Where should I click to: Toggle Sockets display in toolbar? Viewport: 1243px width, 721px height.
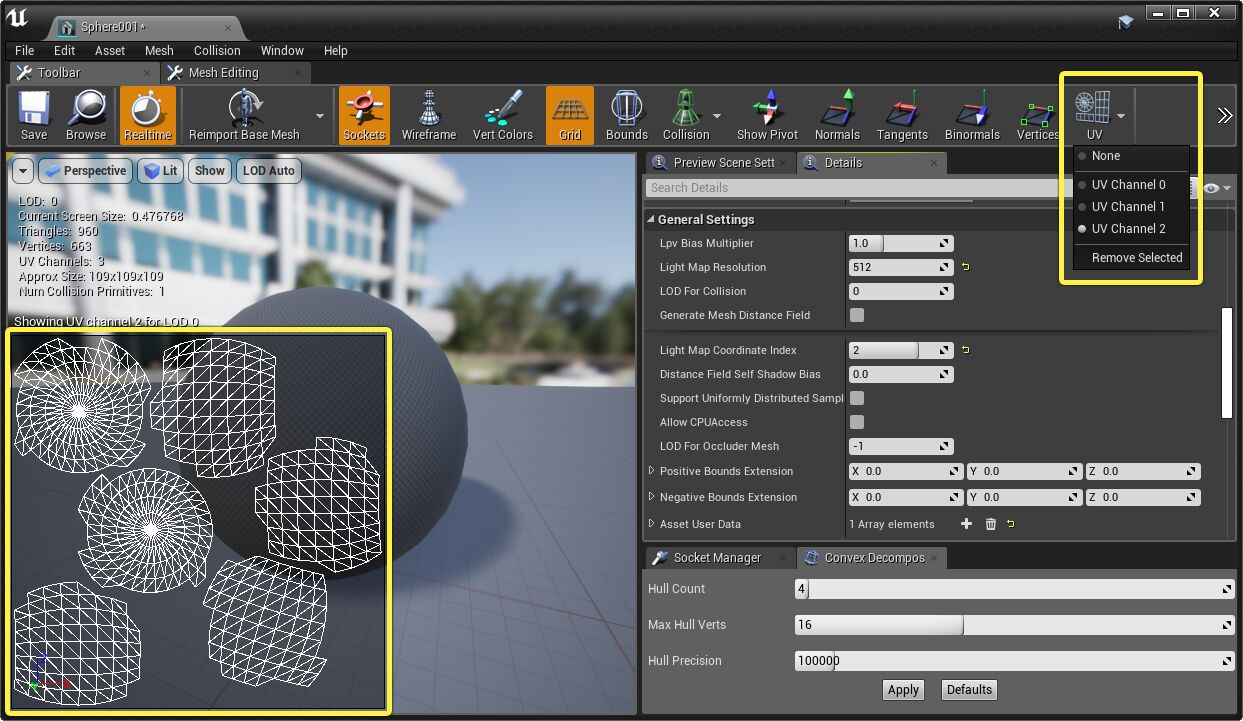(364, 115)
